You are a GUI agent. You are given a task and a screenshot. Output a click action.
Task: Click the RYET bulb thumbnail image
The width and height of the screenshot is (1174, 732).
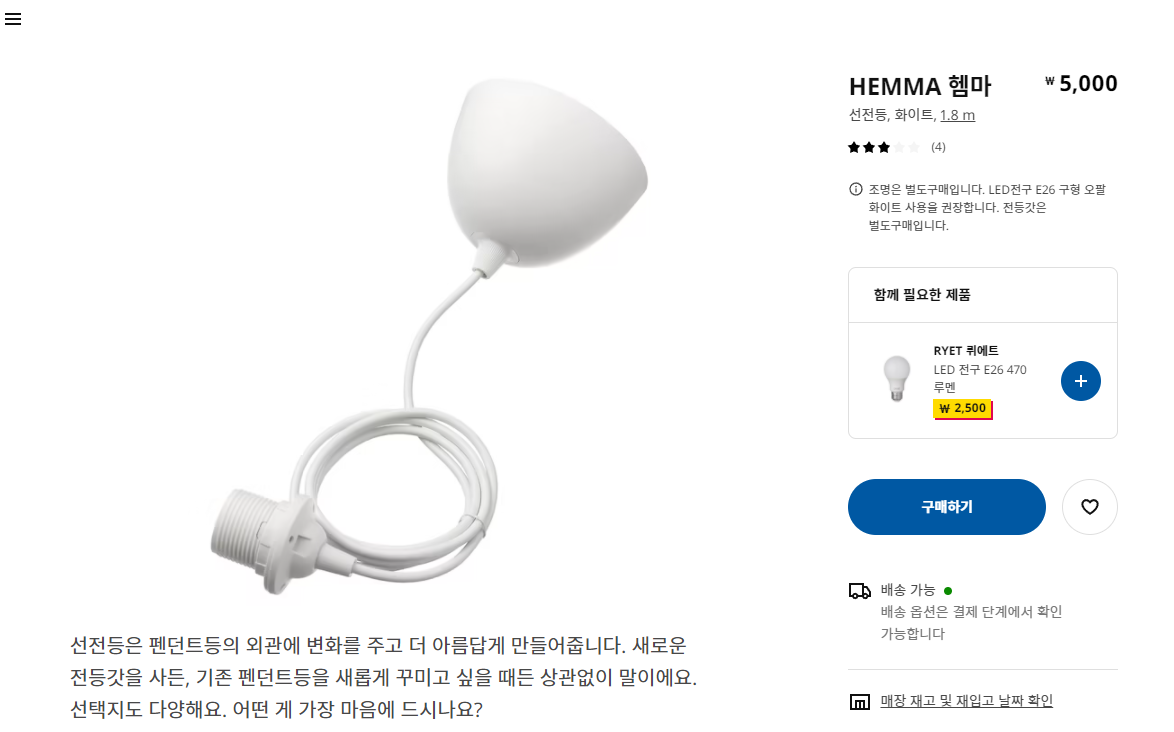click(x=896, y=379)
